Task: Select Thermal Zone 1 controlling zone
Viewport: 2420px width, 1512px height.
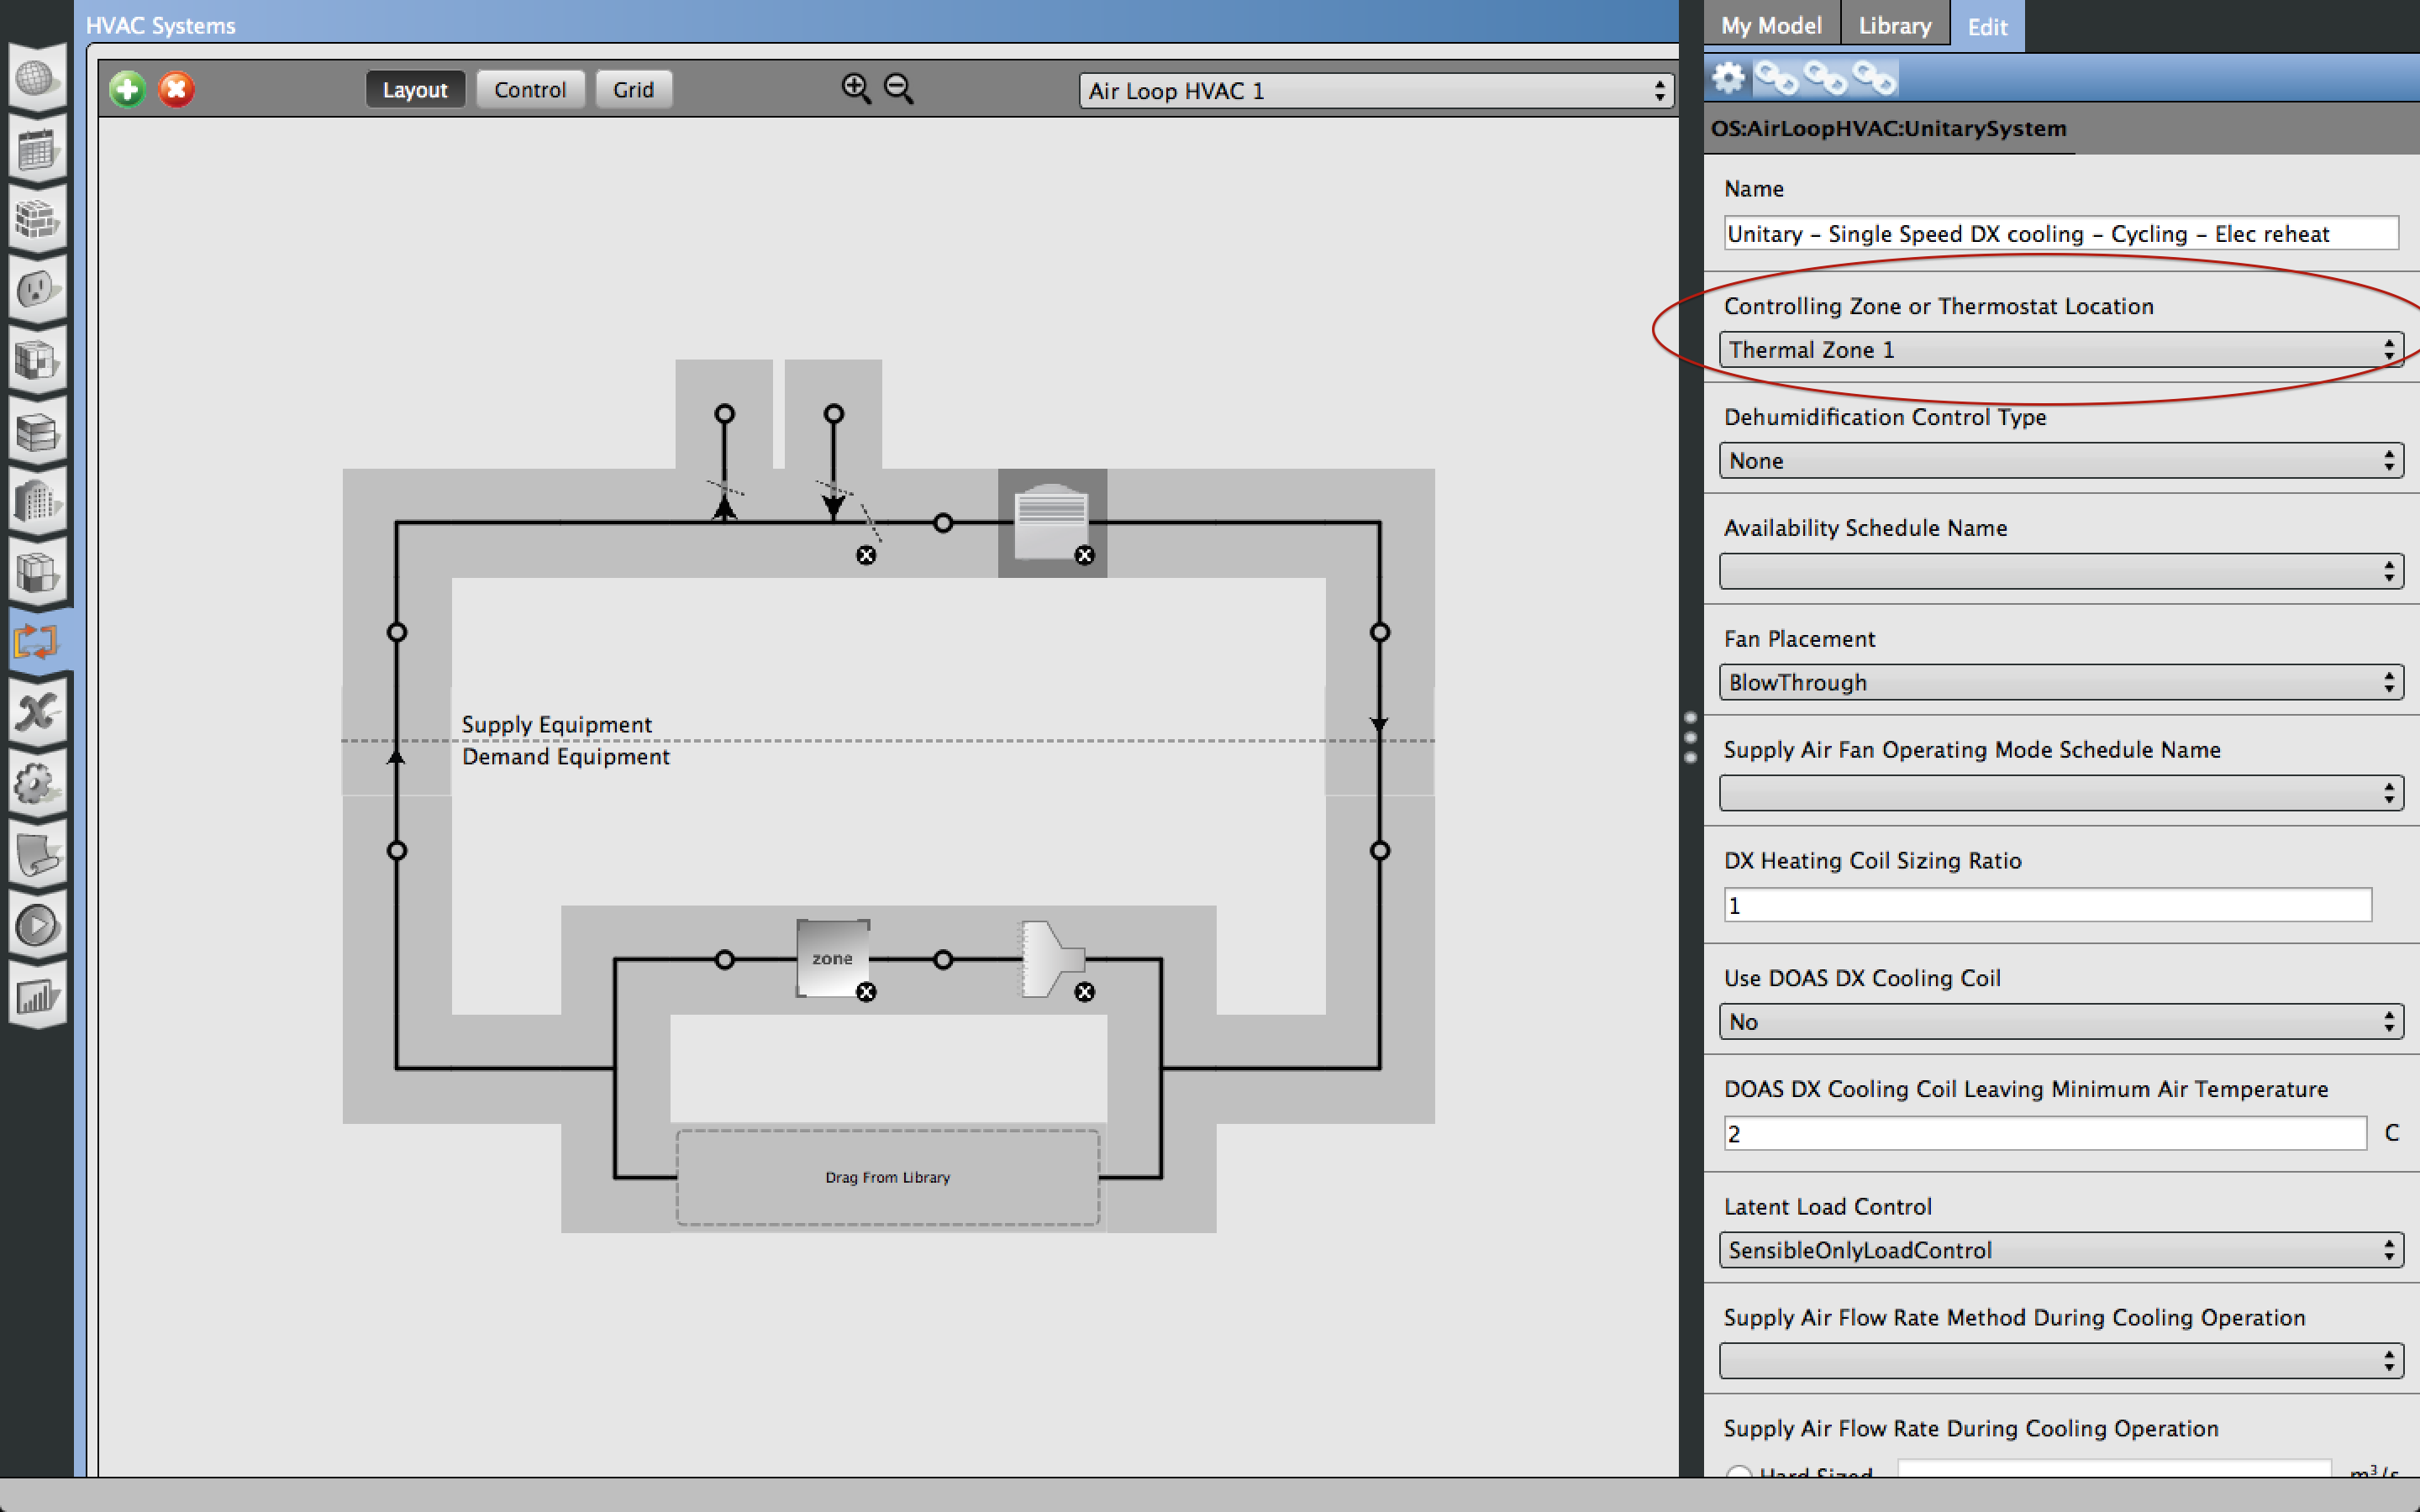Action: [x=2056, y=349]
